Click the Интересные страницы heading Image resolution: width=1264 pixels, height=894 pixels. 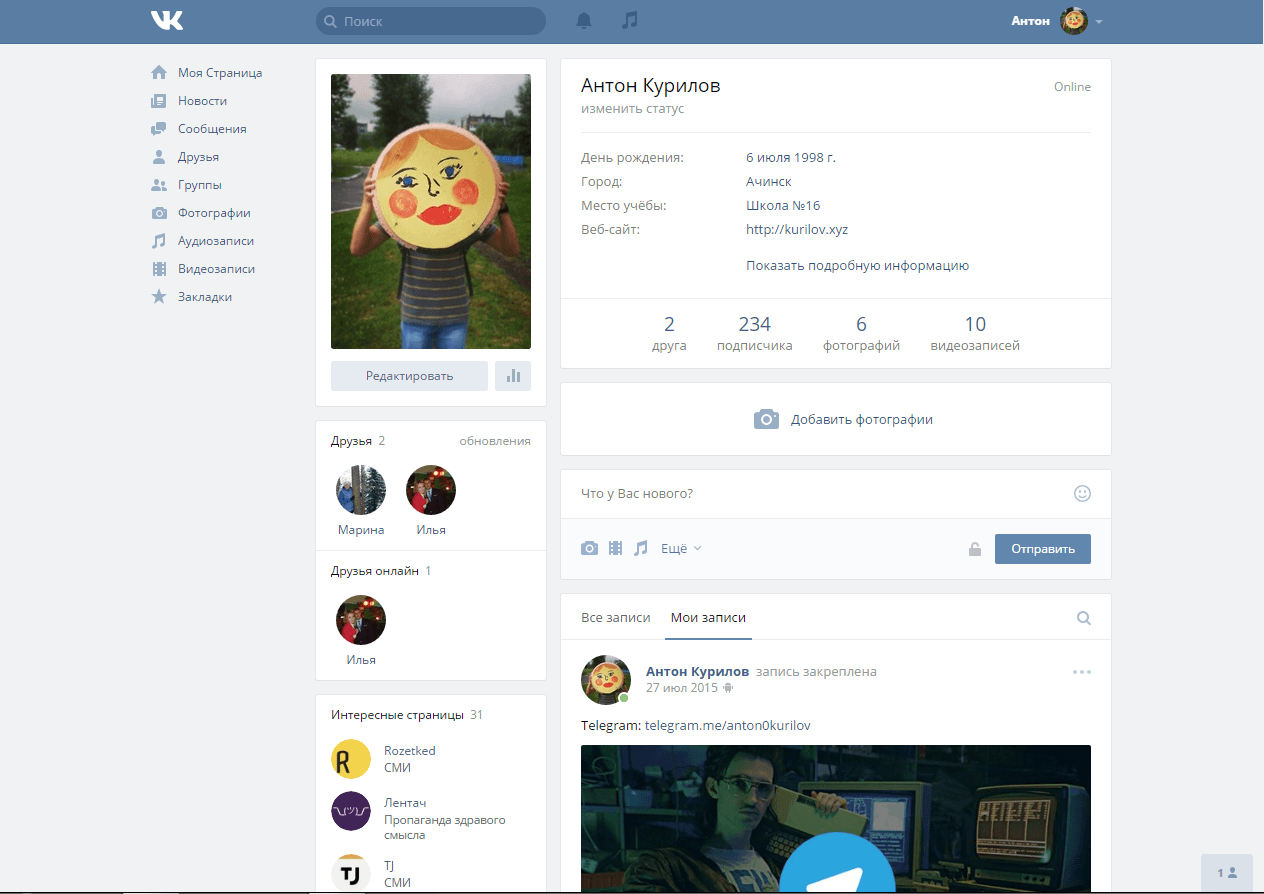coord(397,715)
